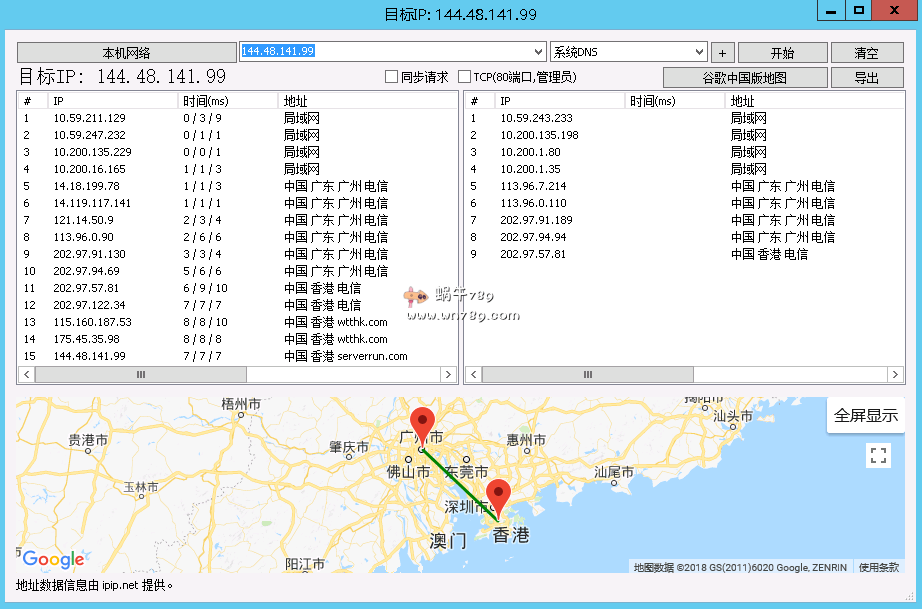Click the 时间(ms) column header in left table
This screenshot has height=609, width=922.
coord(228,101)
